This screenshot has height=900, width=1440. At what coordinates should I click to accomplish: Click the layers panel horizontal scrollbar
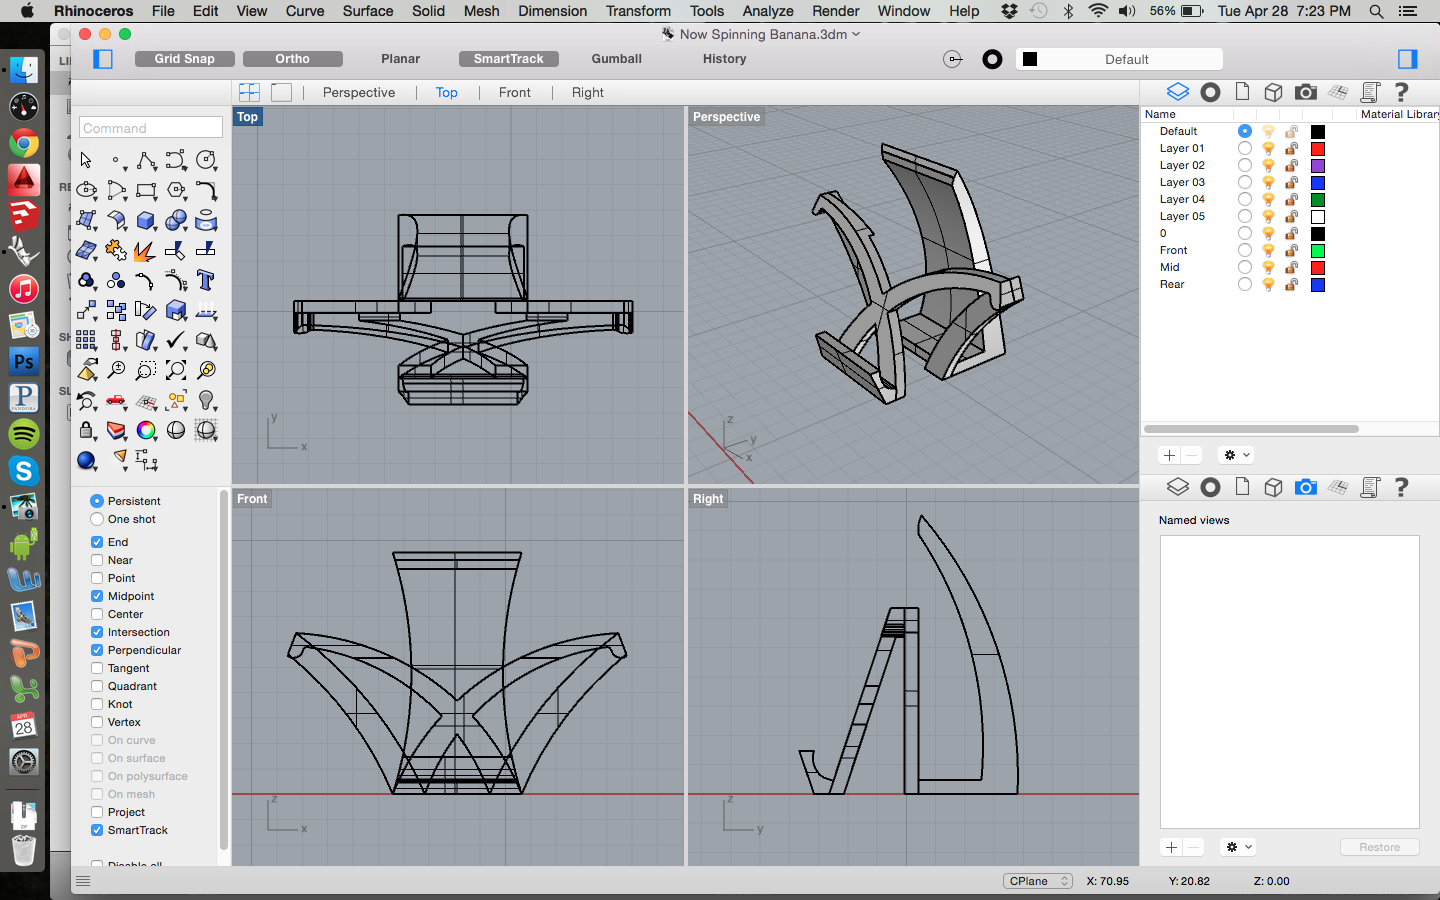click(1251, 429)
